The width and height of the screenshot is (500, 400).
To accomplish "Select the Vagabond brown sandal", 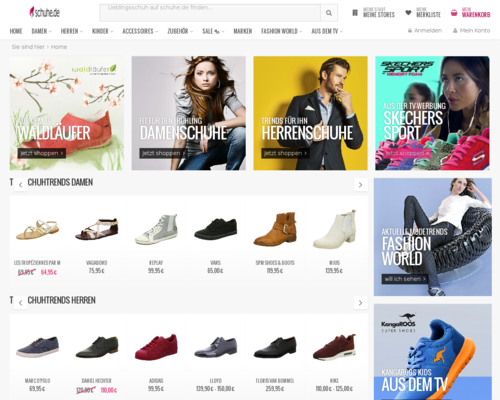I will 97,229.
